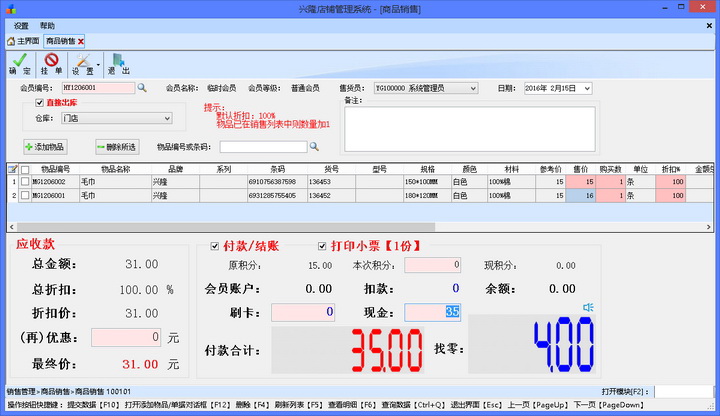Viewport: 720px width, 416px height.
Task: Toggle the 付款/结账 checkbox
Action: click(214, 246)
